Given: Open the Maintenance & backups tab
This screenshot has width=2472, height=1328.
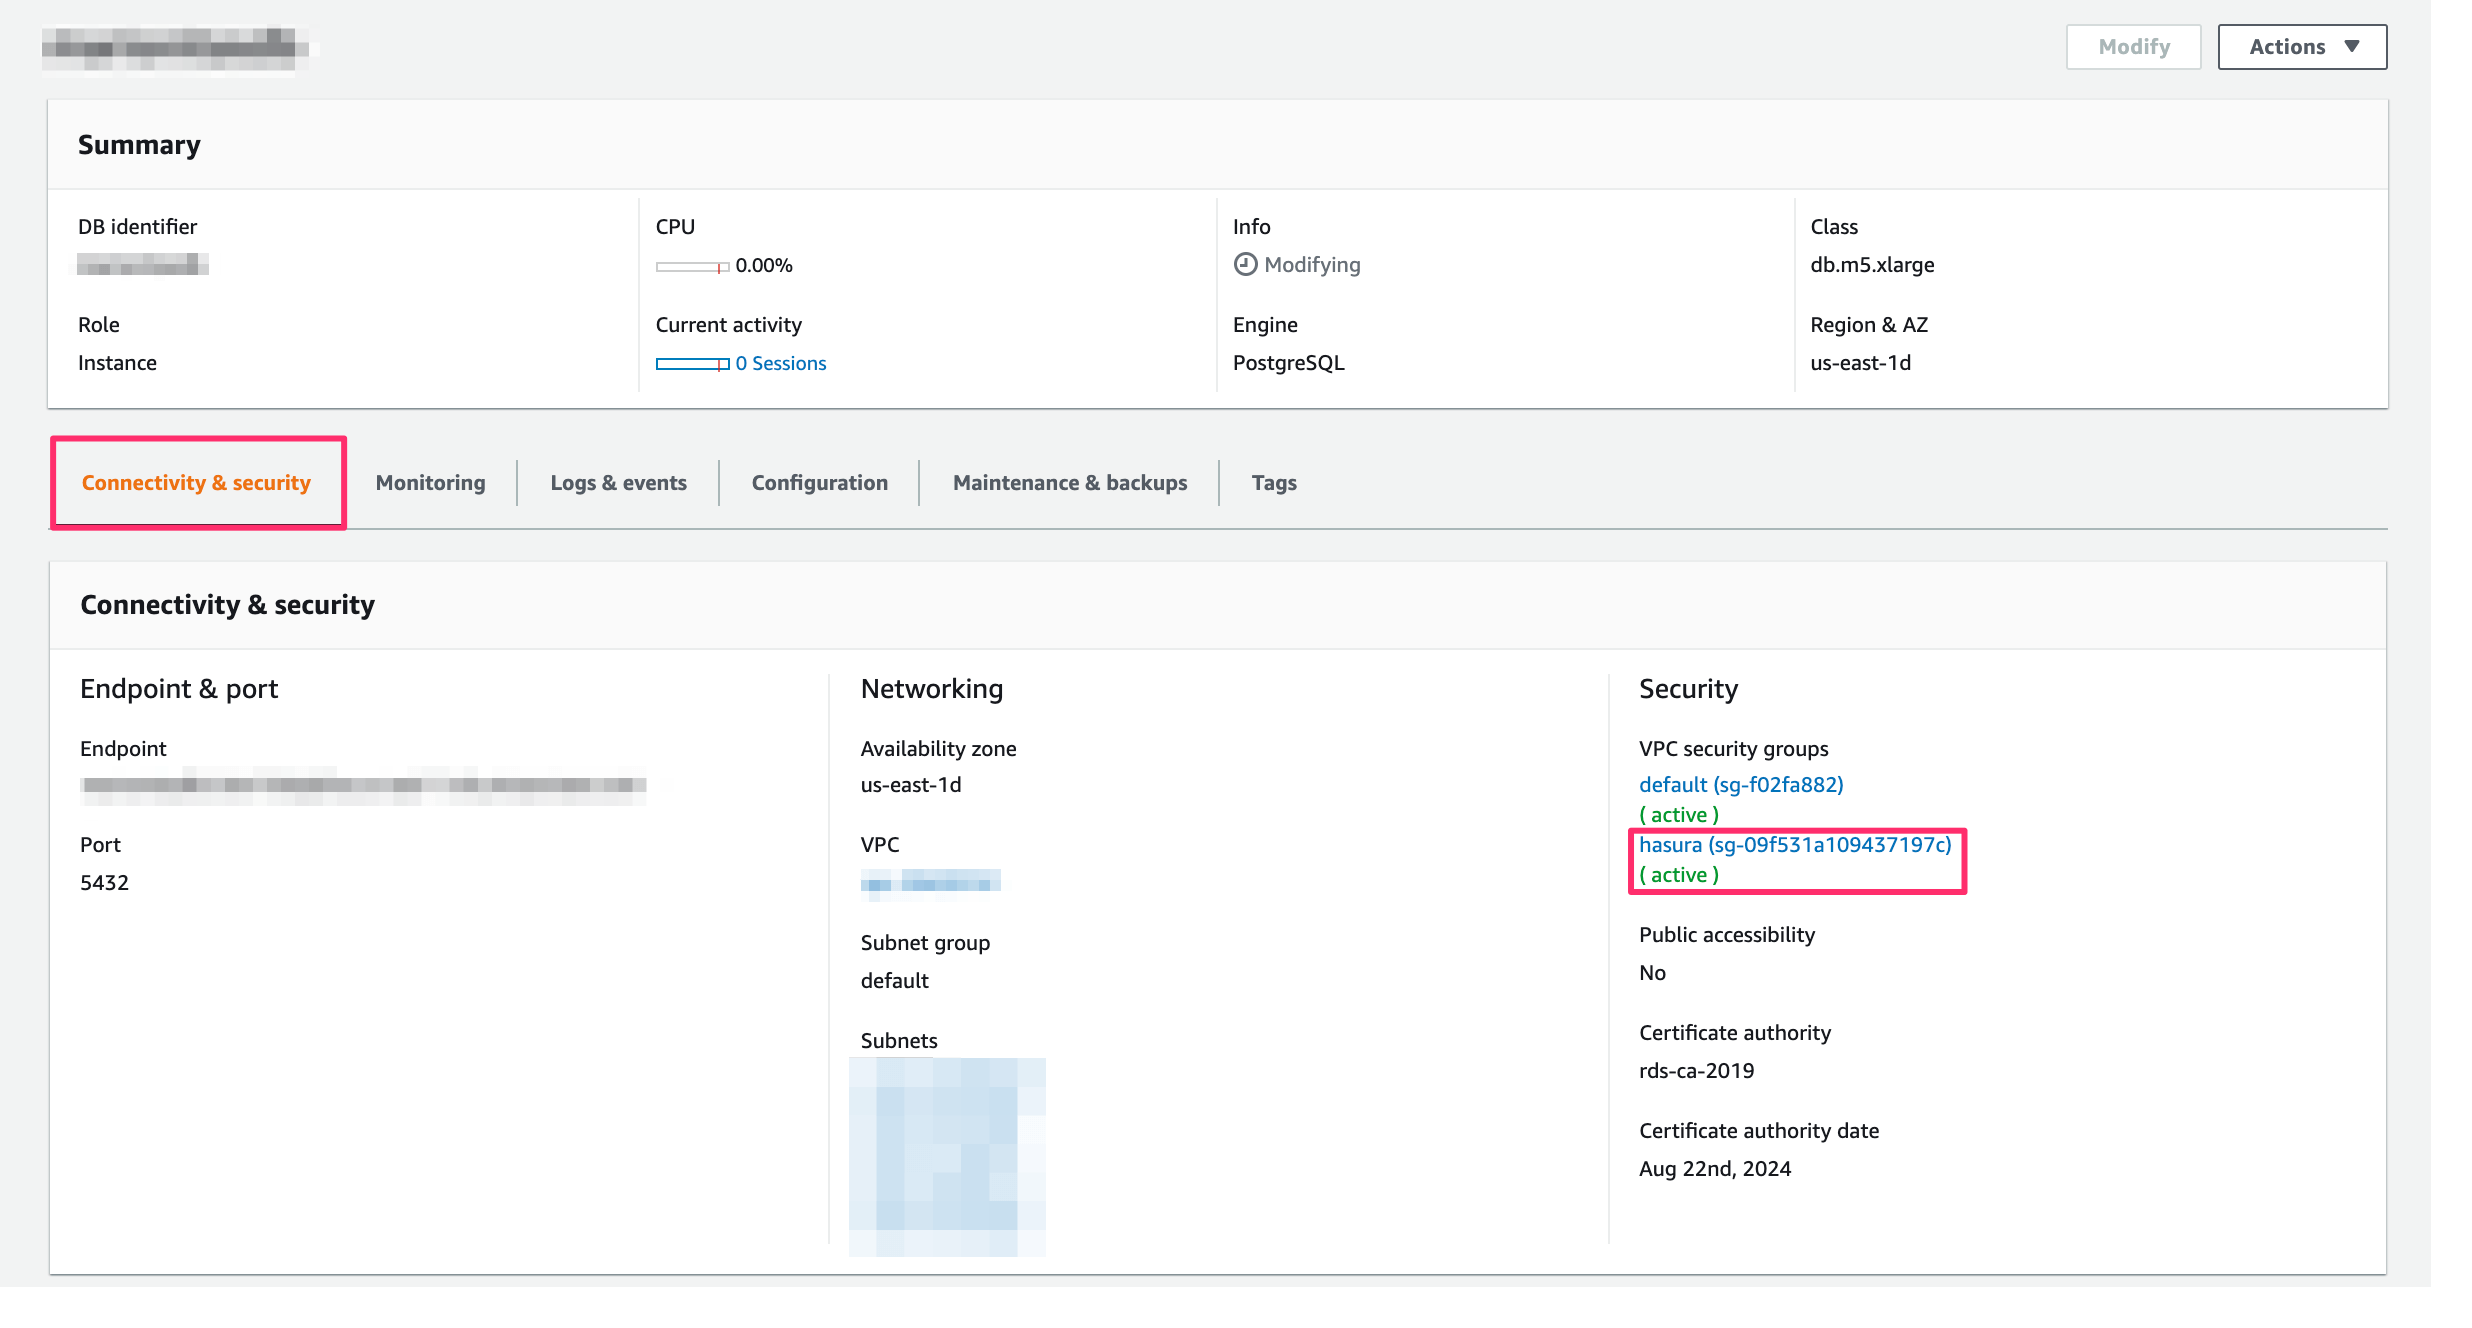Looking at the screenshot, I should [x=1070, y=482].
